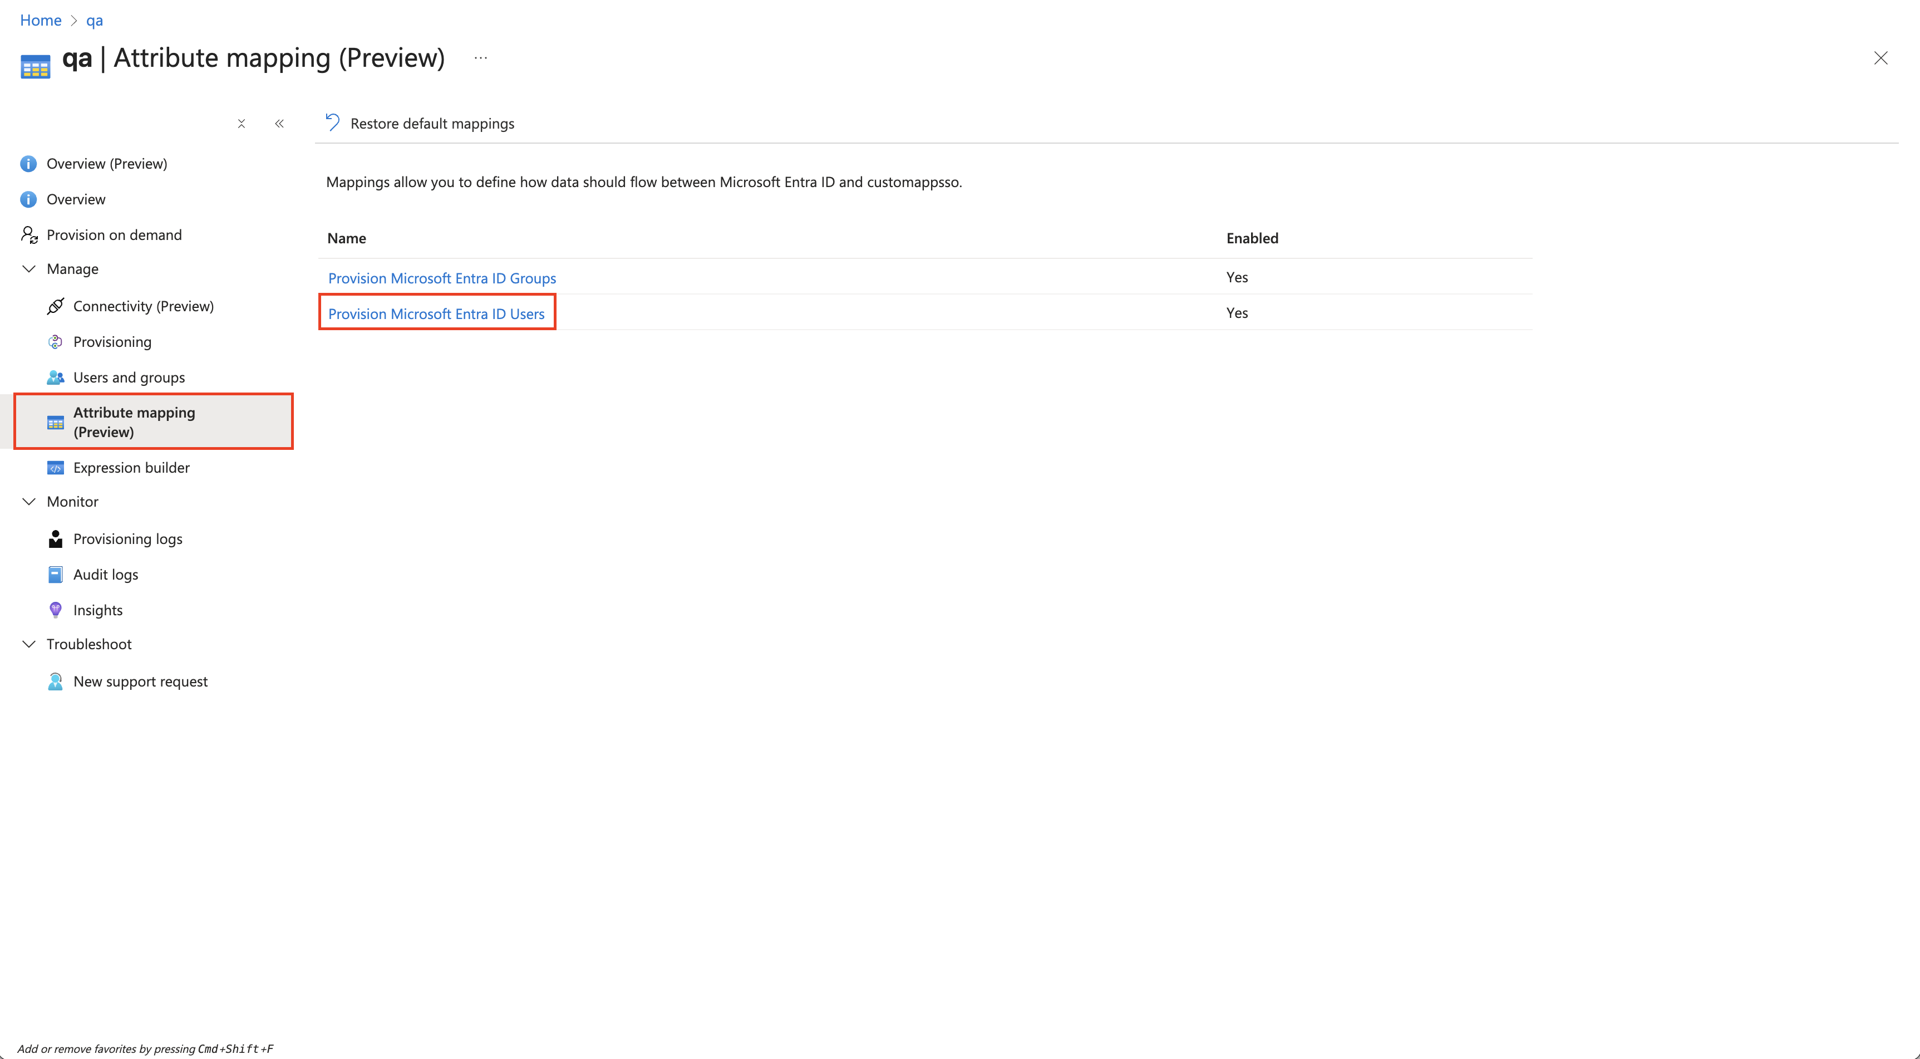The height and width of the screenshot is (1059, 1920).
Task: Click Yes value in Users row
Action: [x=1237, y=313]
